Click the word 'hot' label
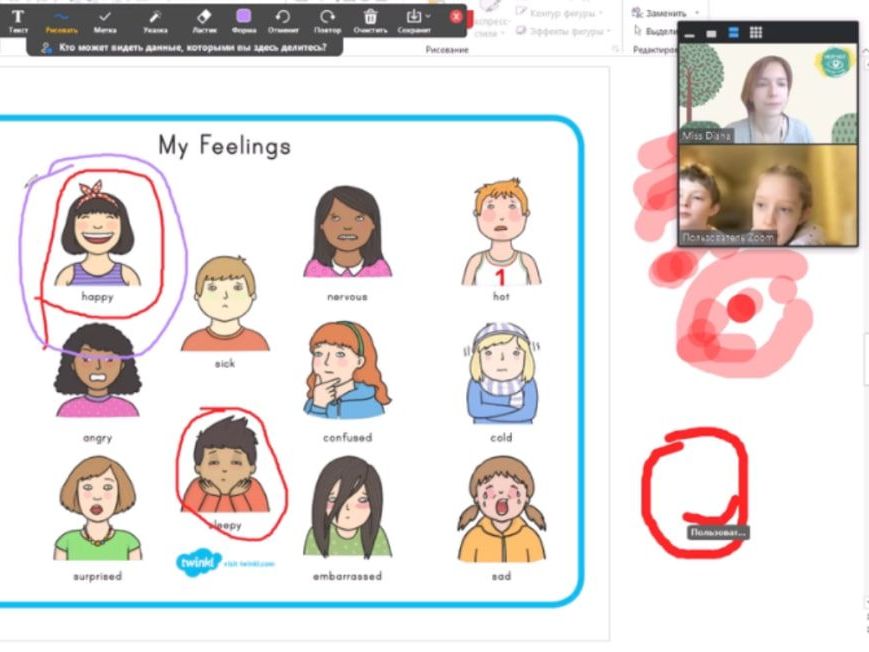Image resolution: width=869 pixels, height=652 pixels. click(x=501, y=297)
